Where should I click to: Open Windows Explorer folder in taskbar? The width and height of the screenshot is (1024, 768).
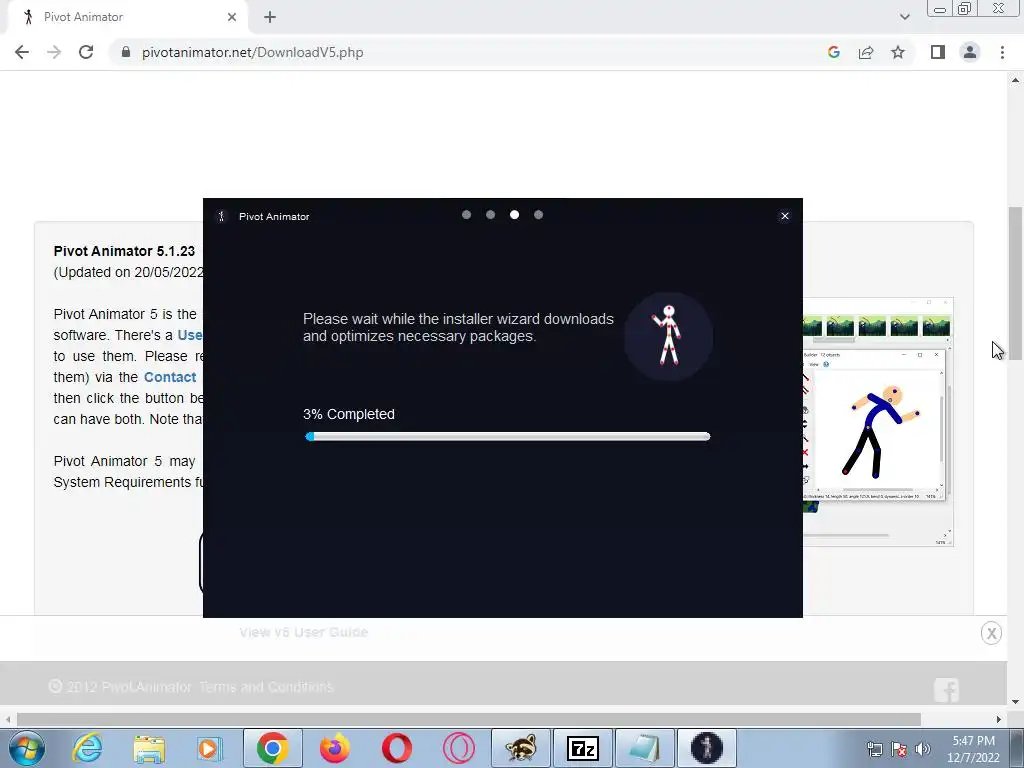[149, 748]
